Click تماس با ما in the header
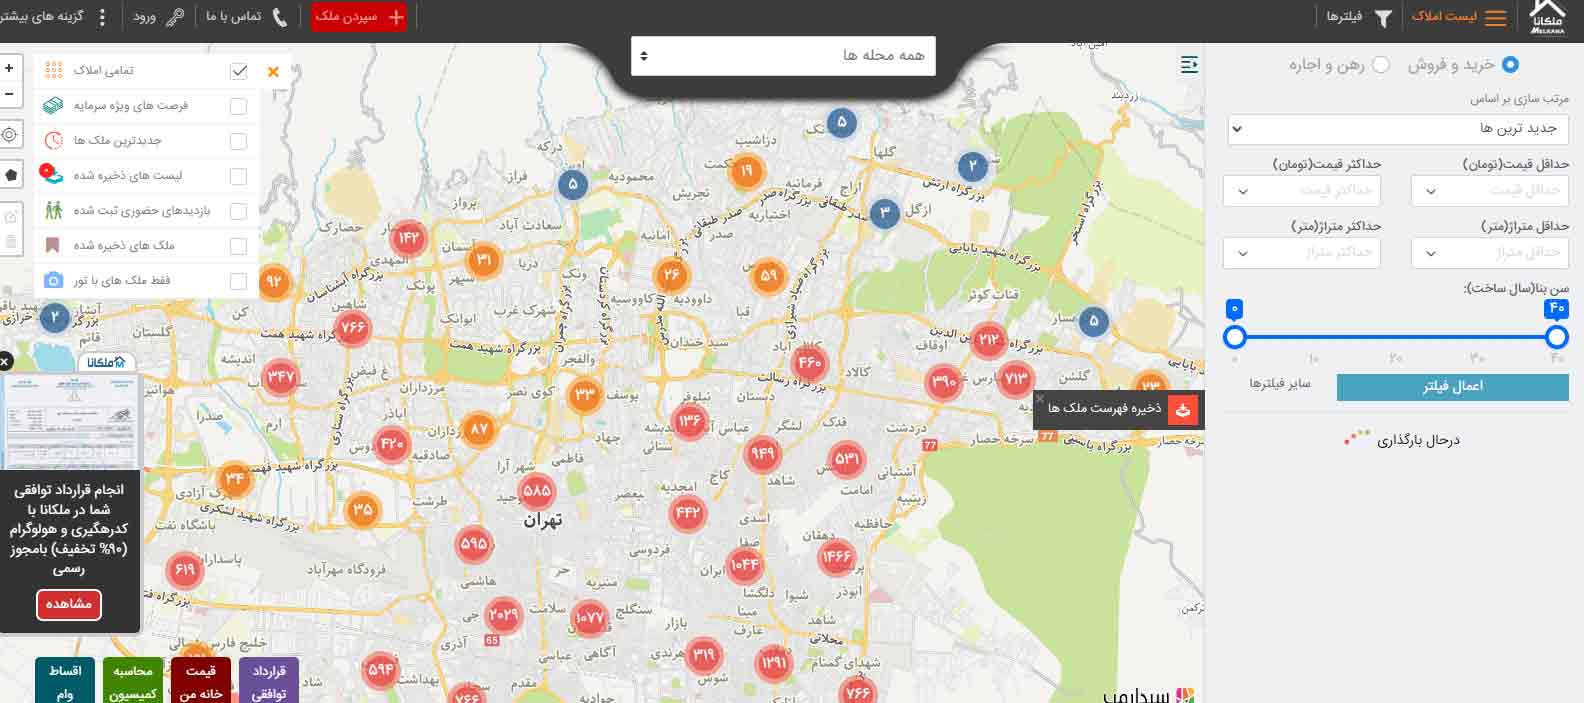Image resolution: width=1584 pixels, height=703 pixels. coord(233,17)
